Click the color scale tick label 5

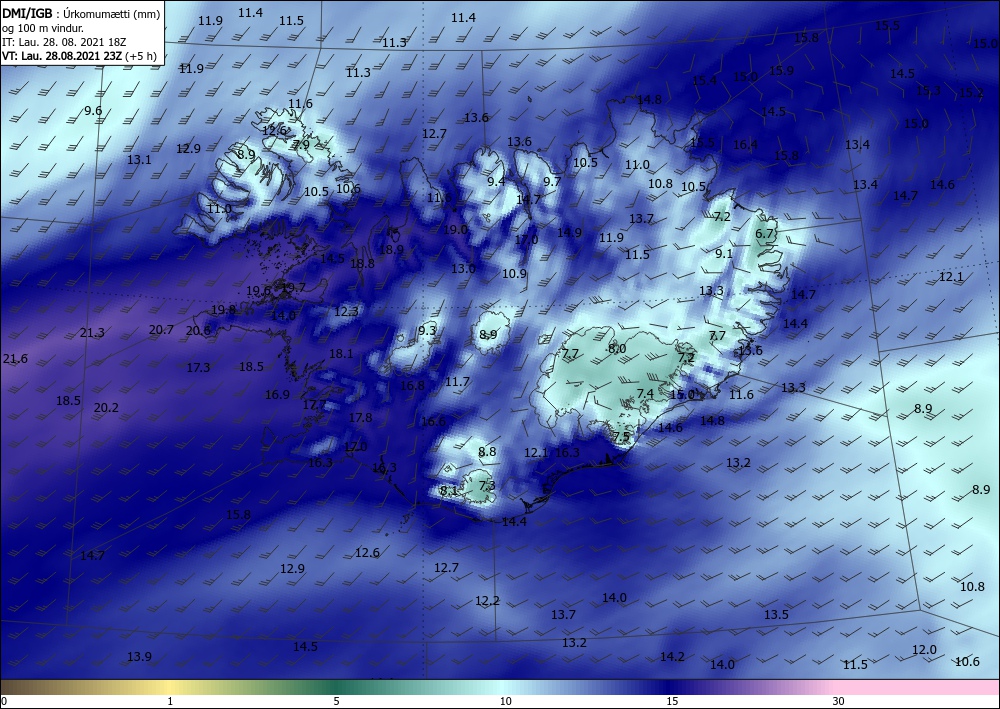coord(336,701)
